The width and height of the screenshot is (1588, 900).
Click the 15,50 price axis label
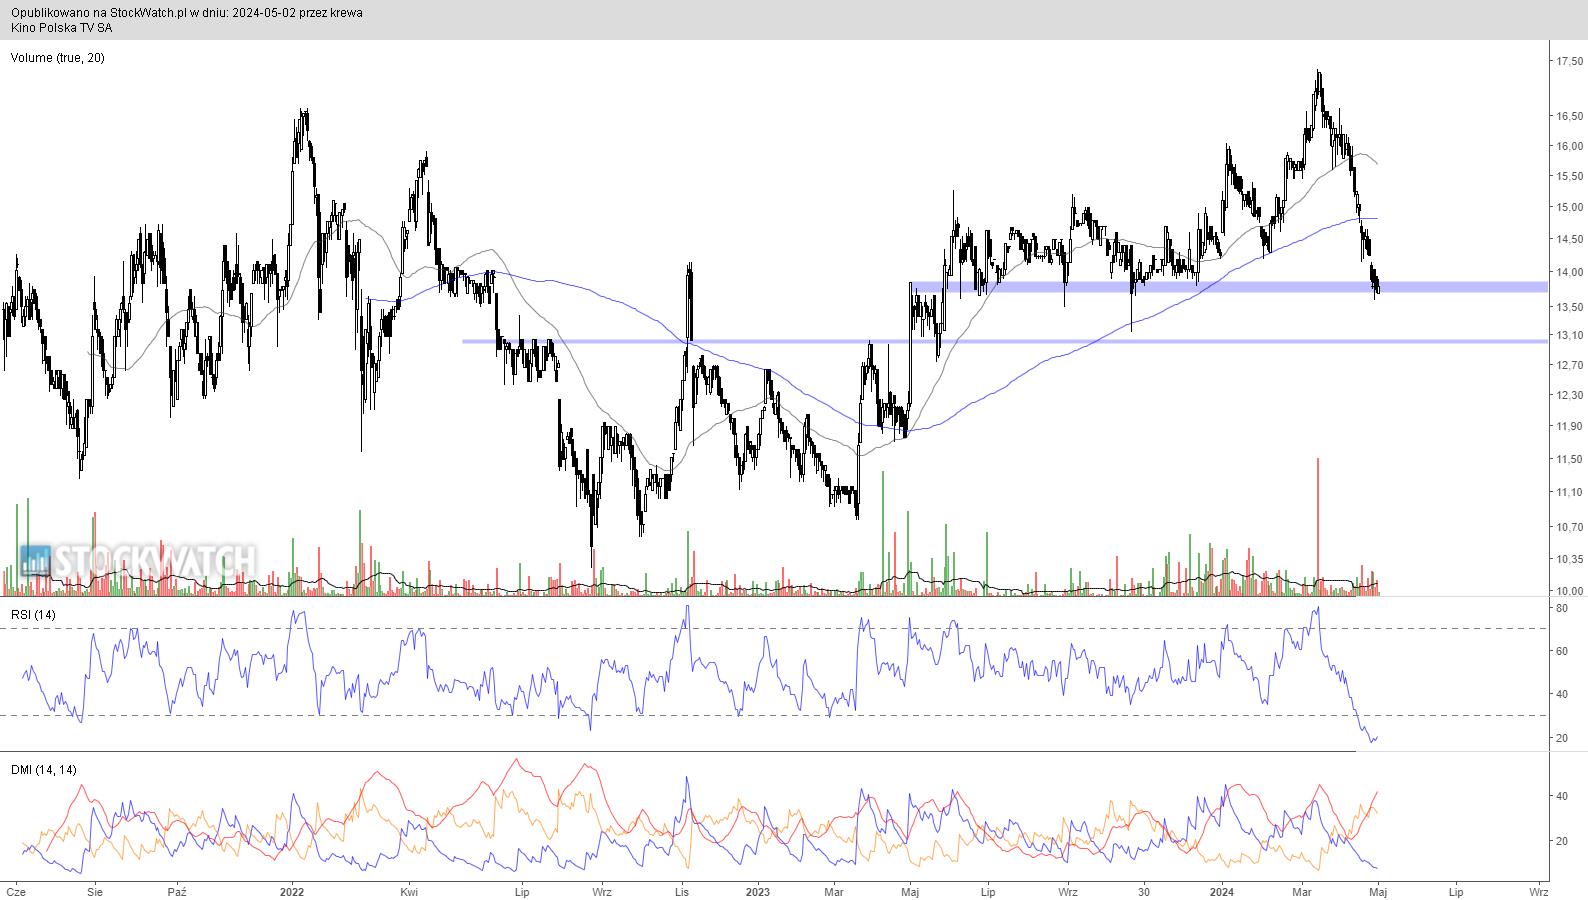(x=1569, y=176)
